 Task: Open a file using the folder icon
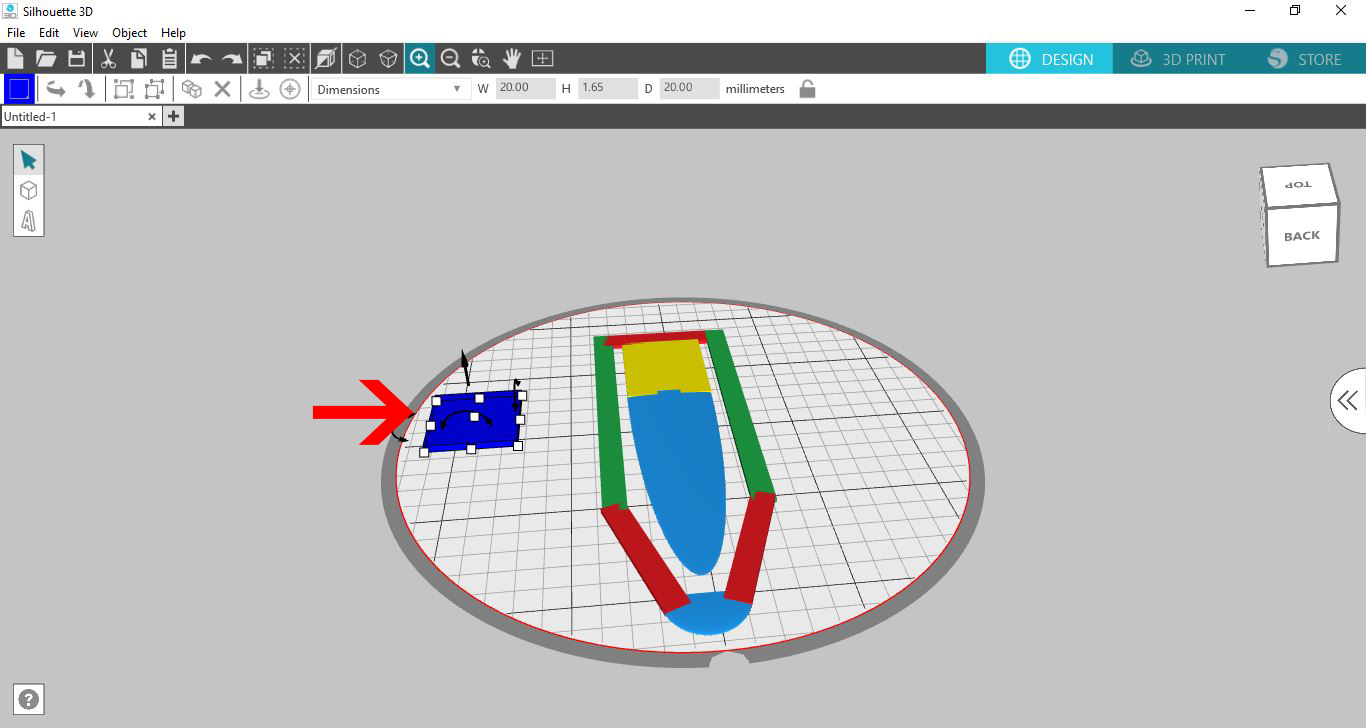click(46, 58)
